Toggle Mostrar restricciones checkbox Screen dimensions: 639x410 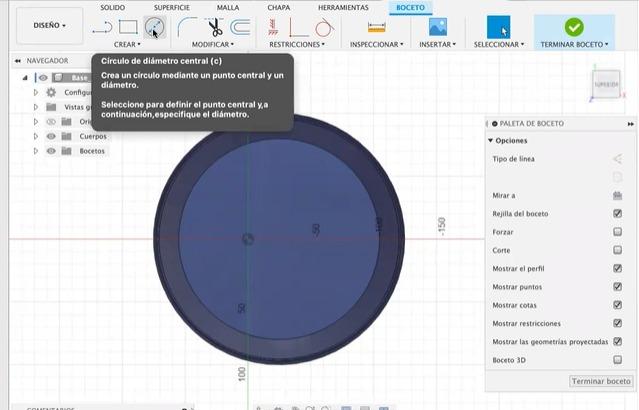[x=617, y=324]
